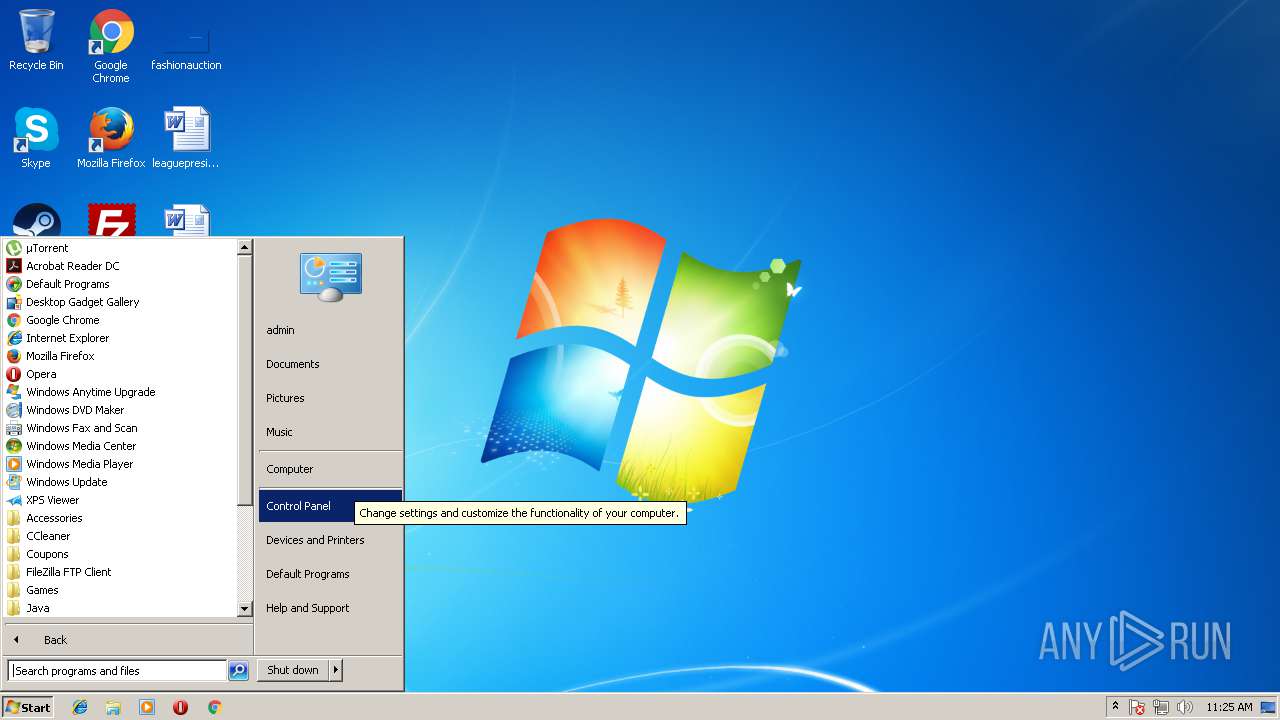Open the Recycle Bin desktop icon
1280x720 pixels.
pos(36,40)
